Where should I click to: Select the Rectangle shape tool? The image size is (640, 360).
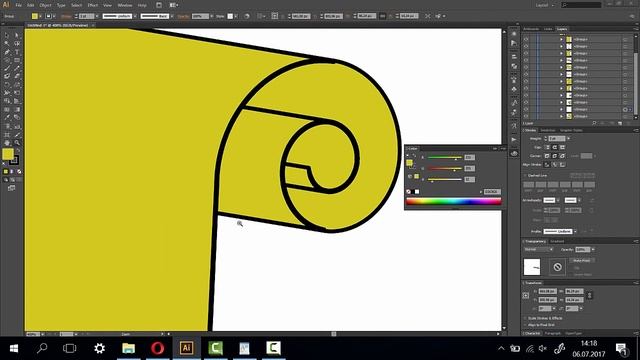pyautogui.click(x=17, y=60)
